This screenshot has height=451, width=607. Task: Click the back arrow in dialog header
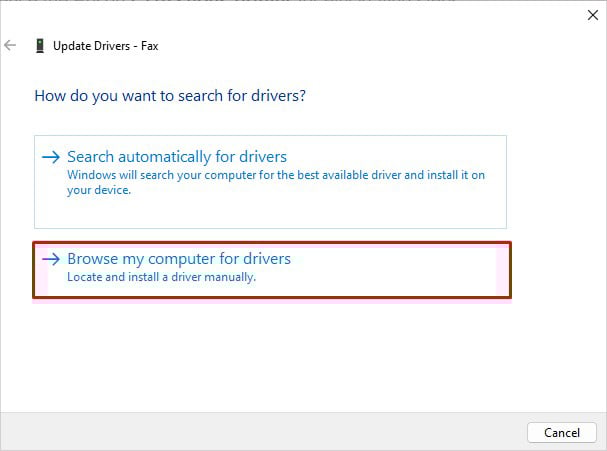point(11,45)
